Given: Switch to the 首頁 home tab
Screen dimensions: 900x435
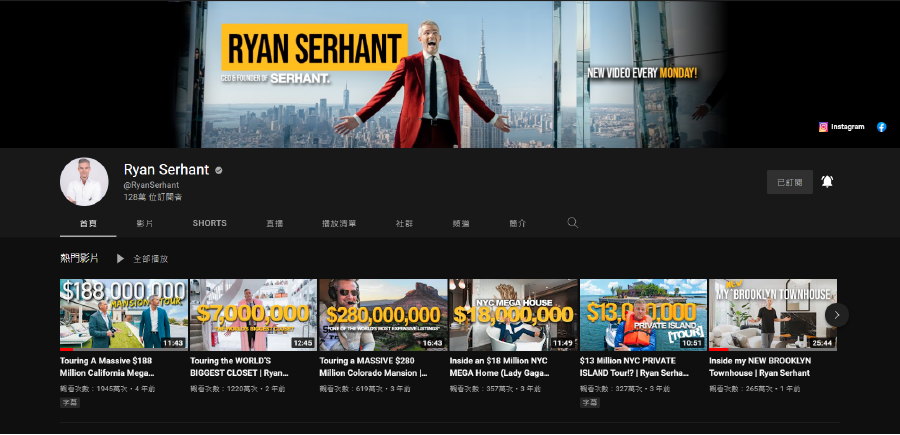Looking at the screenshot, I should coord(88,223).
